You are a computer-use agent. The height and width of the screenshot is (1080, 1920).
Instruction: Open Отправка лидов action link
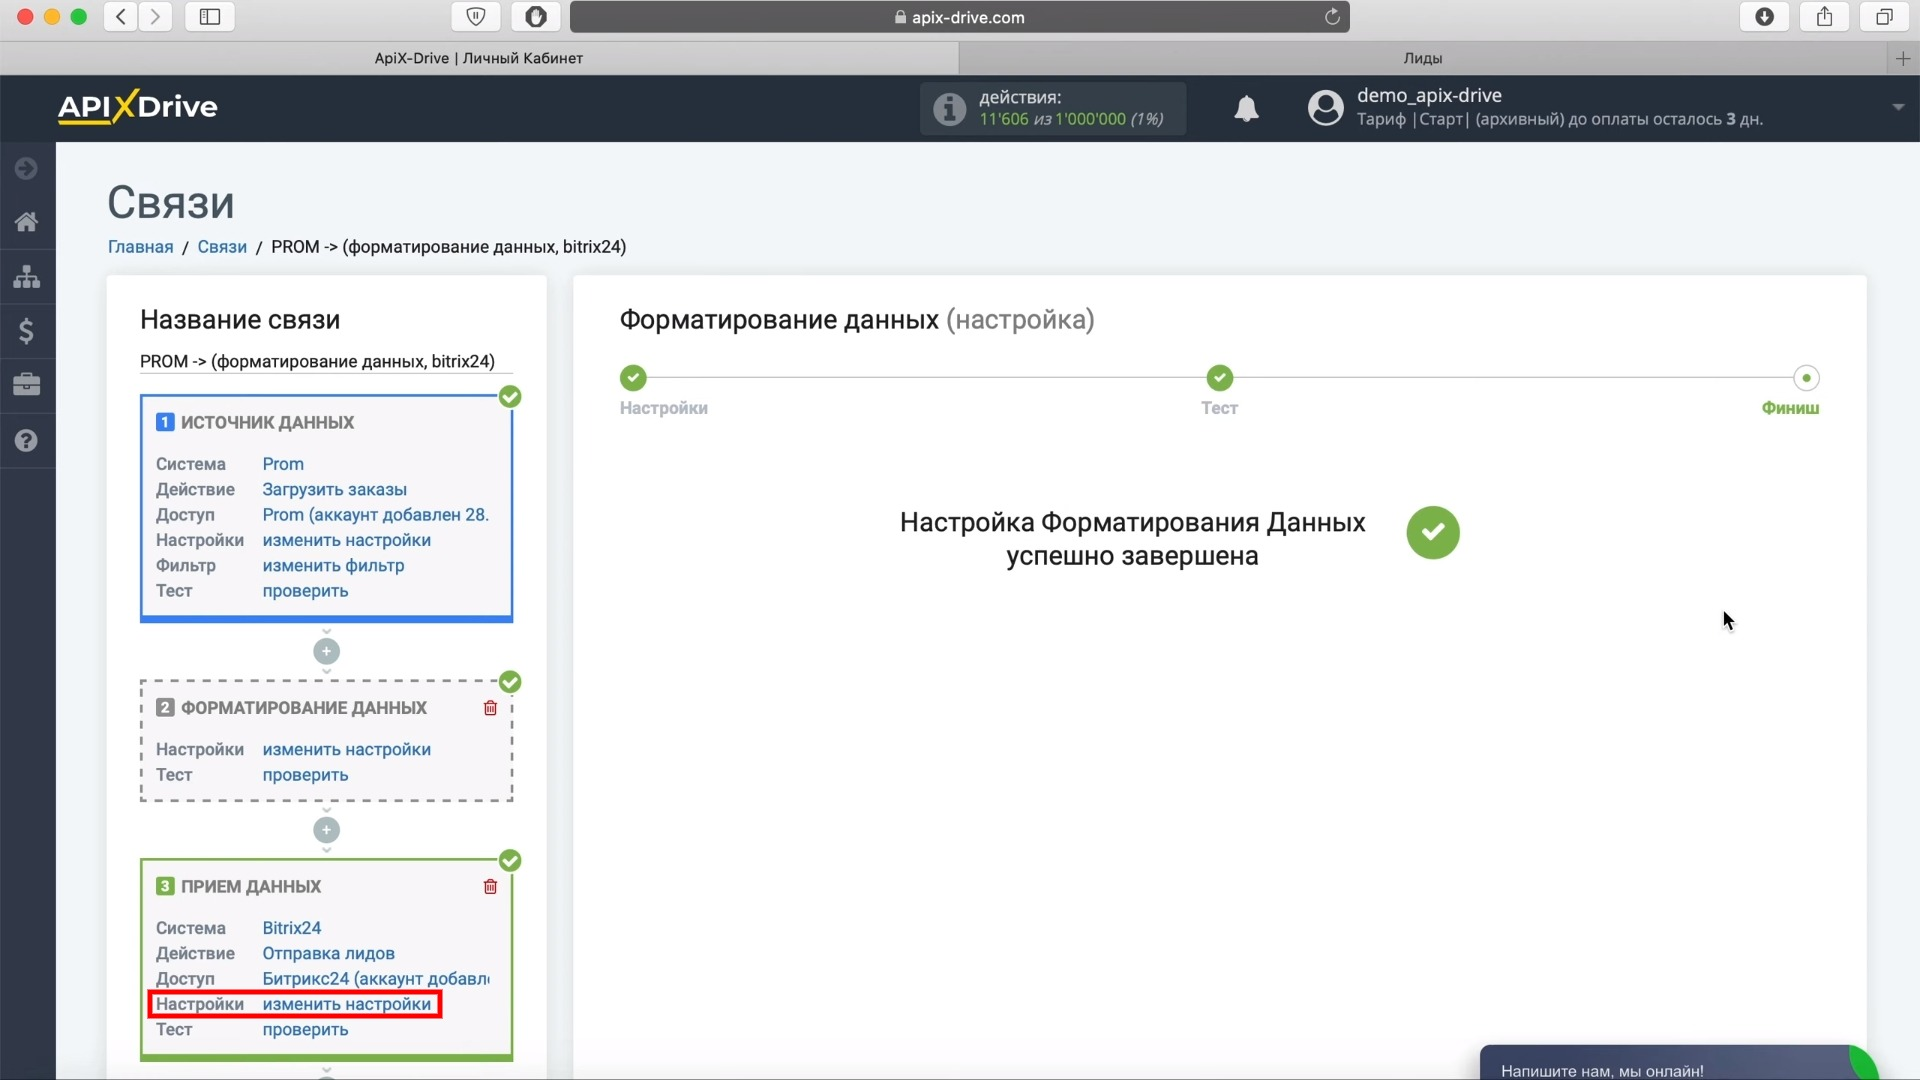click(328, 953)
